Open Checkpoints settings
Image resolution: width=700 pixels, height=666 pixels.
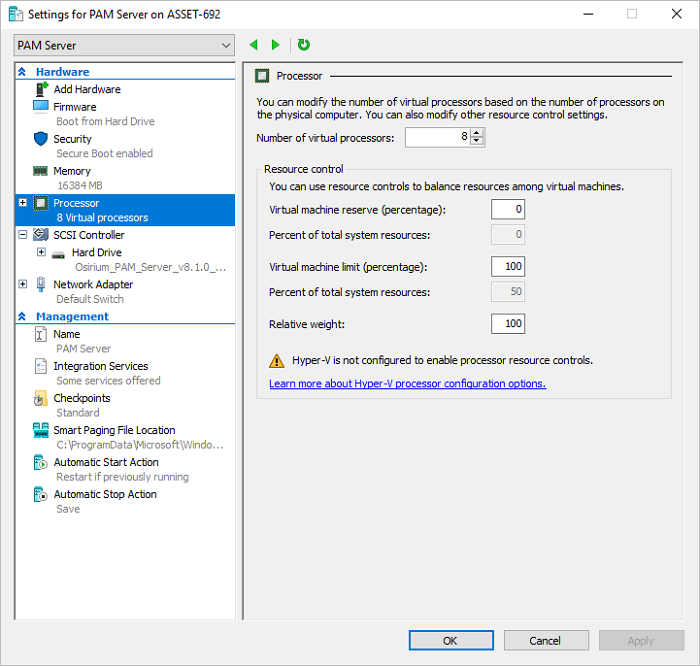pos(82,398)
